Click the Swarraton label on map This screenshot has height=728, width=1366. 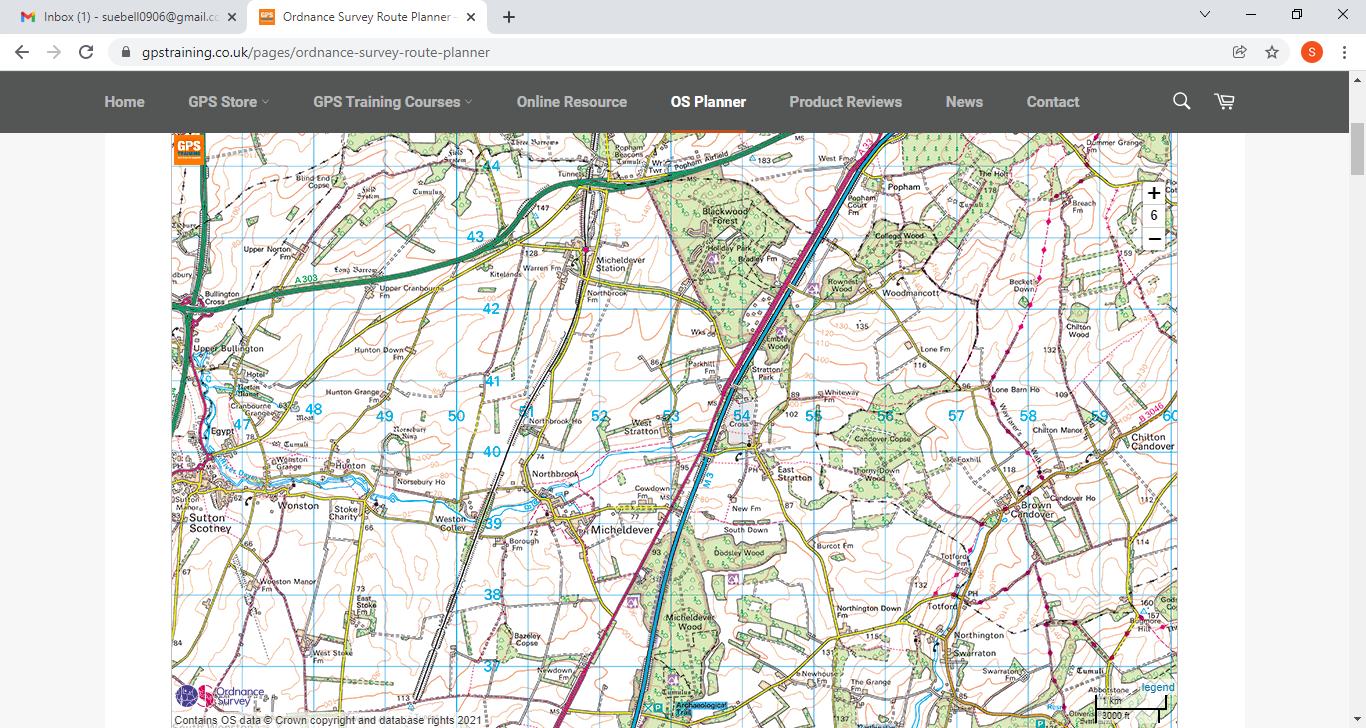(973, 652)
